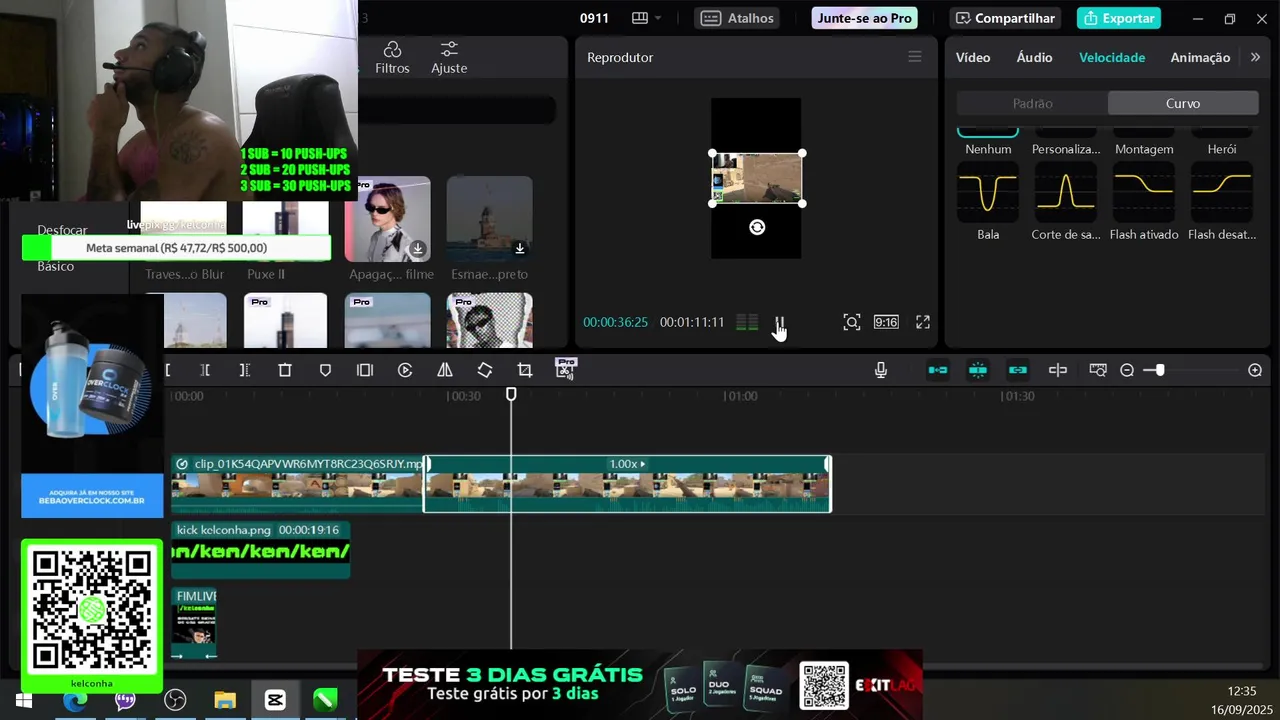The width and height of the screenshot is (1280, 720).
Task: Click Junte-se ao Pro button
Action: click(x=864, y=18)
